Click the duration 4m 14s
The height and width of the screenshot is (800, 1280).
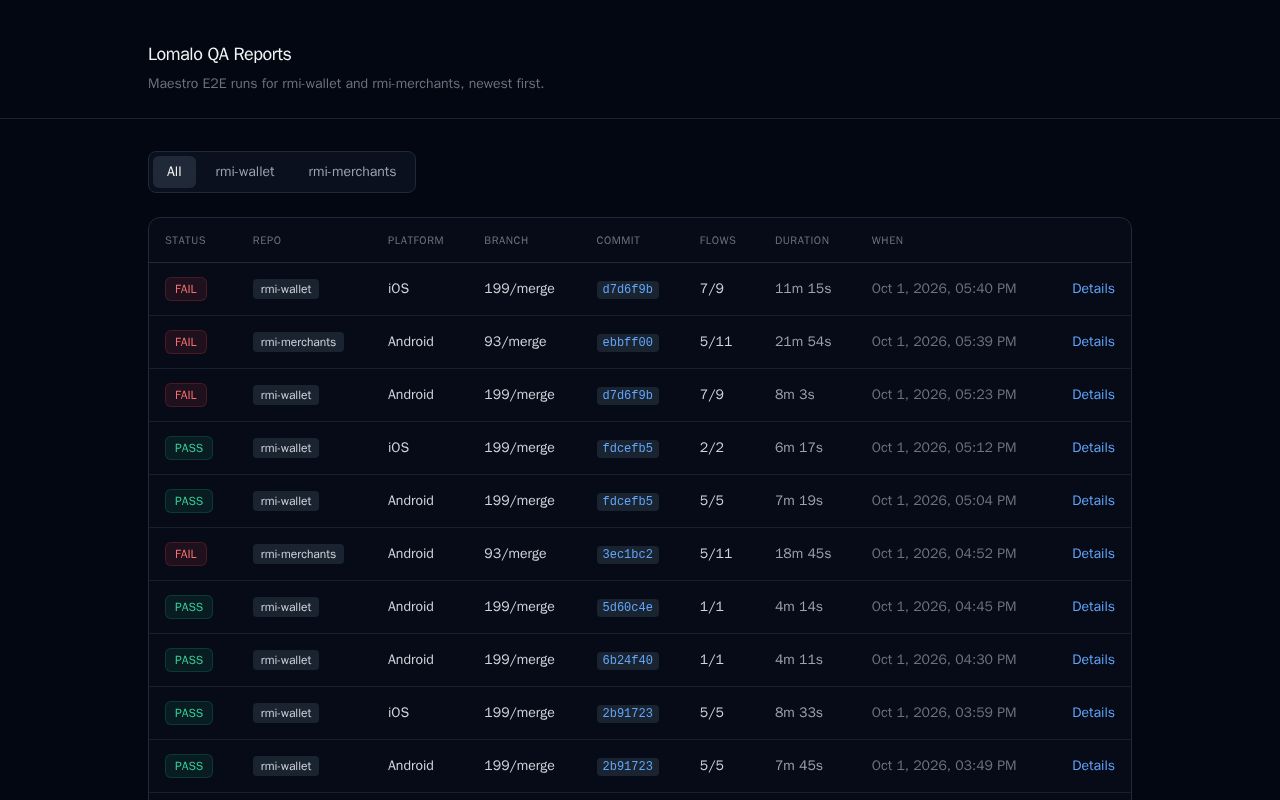[x=799, y=607]
